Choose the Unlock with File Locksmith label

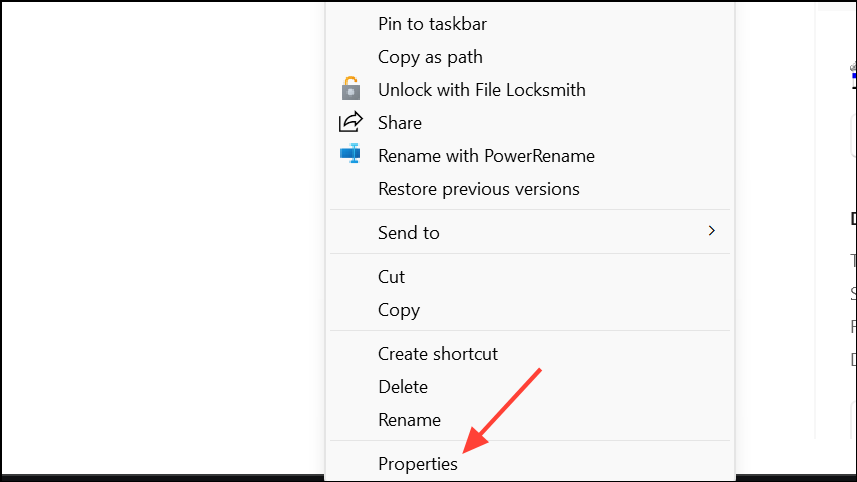481,89
